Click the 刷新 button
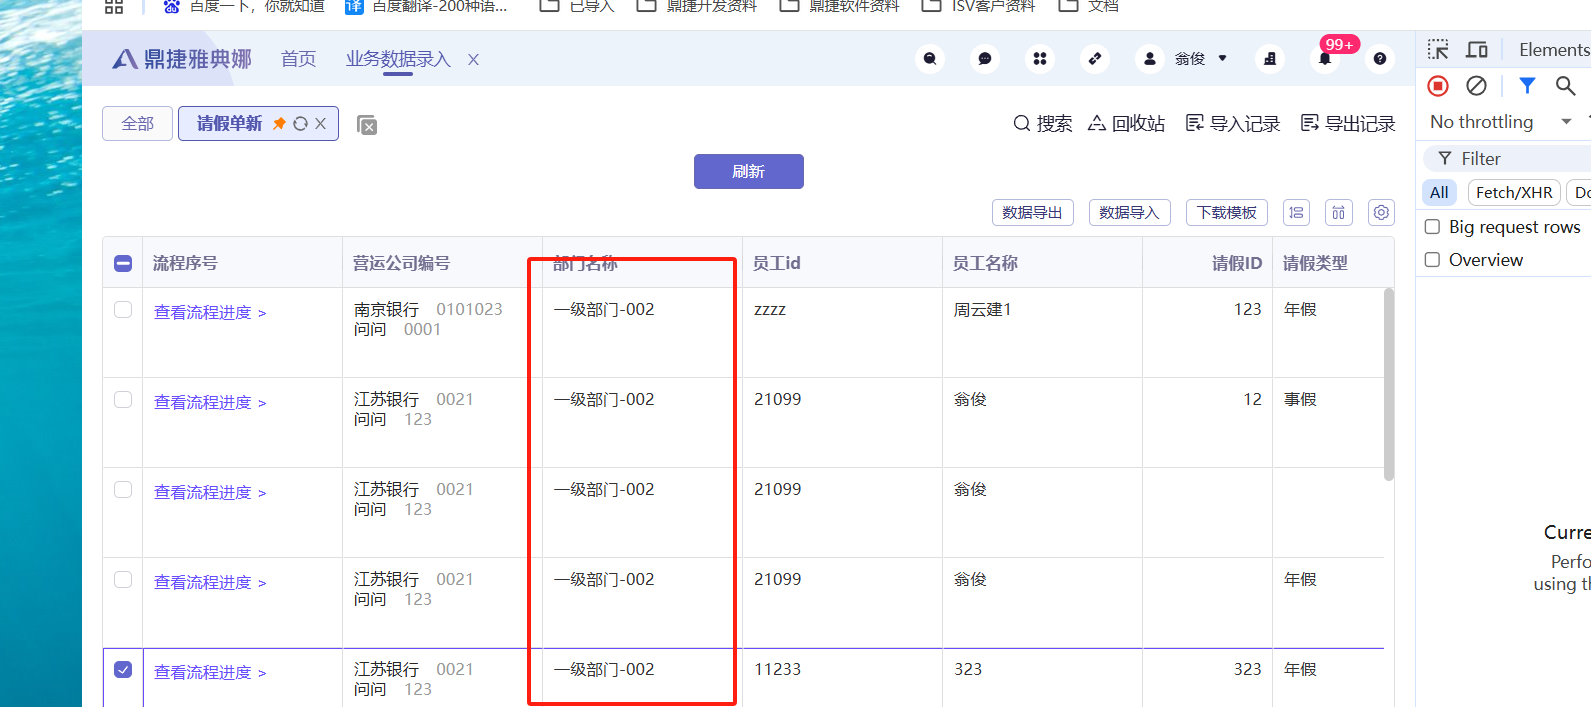 (x=748, y=171)
